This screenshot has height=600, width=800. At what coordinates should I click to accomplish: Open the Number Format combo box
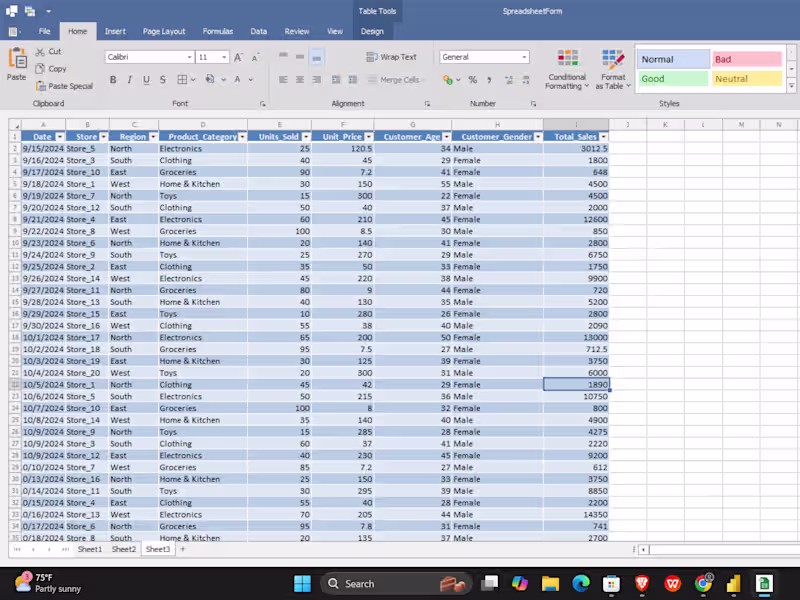pos(484,57)
